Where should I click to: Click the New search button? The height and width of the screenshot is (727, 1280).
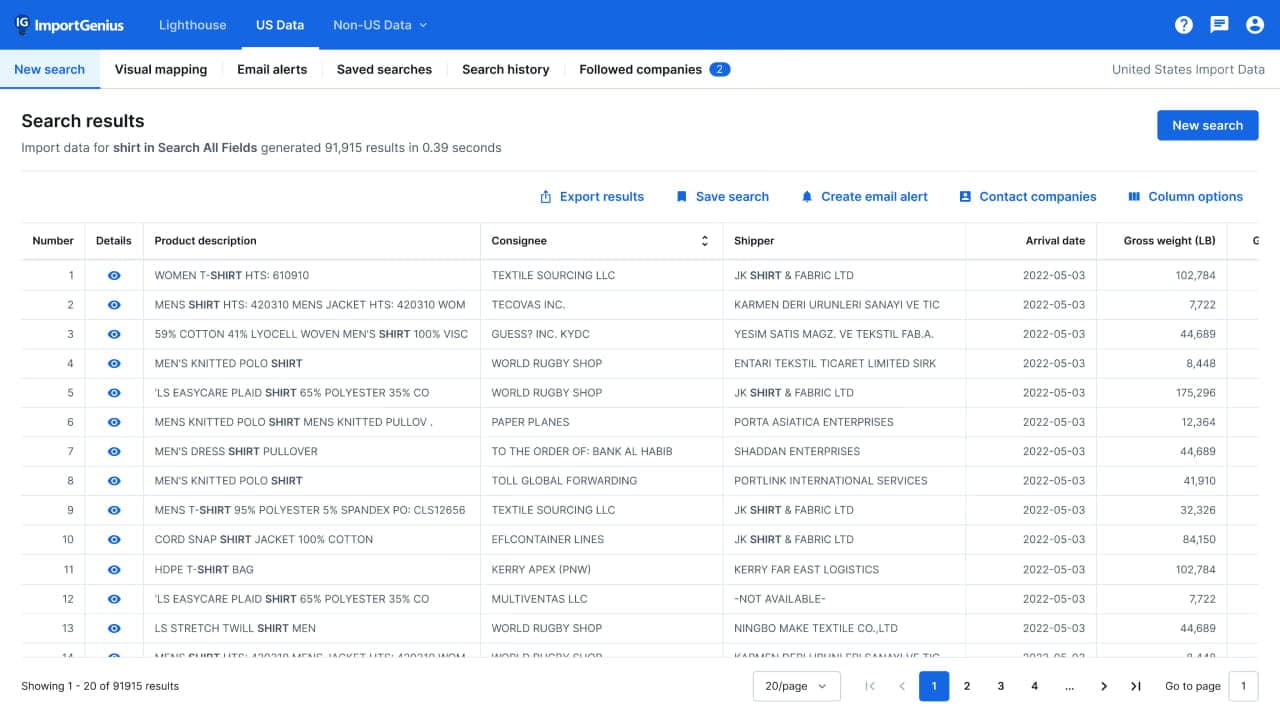tap(1207, 125)
